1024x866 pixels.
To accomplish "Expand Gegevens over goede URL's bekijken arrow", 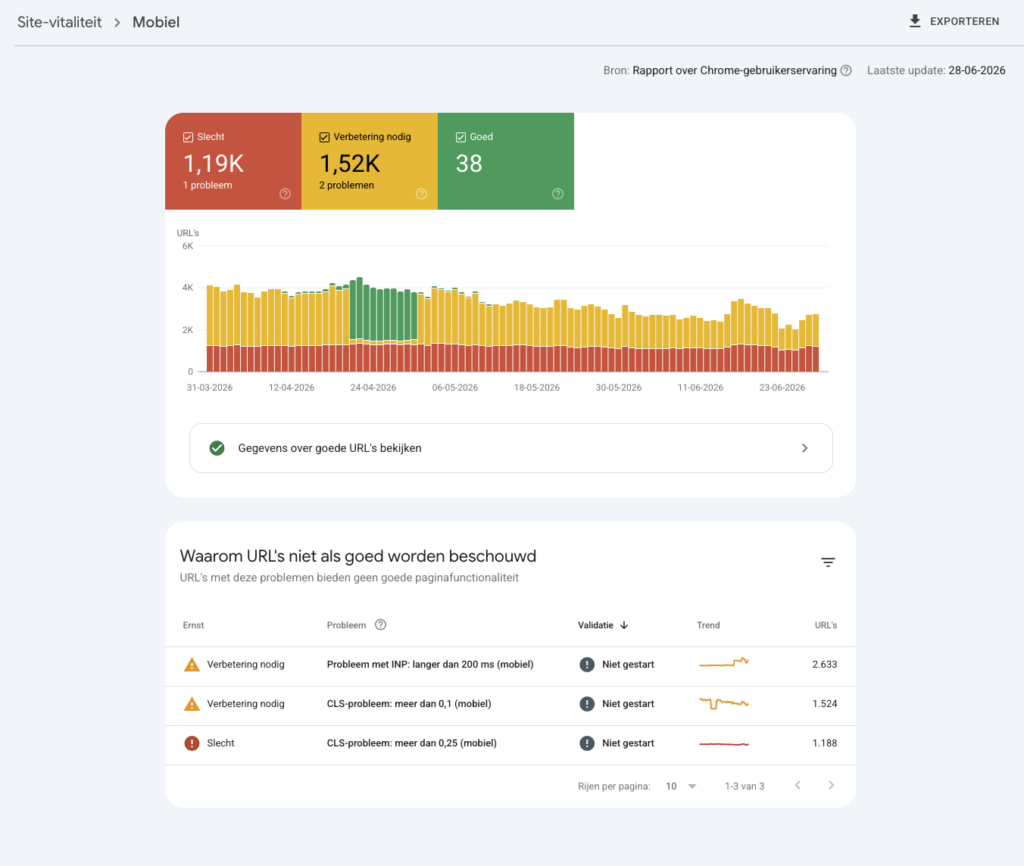I will click(x=805, y=448).
